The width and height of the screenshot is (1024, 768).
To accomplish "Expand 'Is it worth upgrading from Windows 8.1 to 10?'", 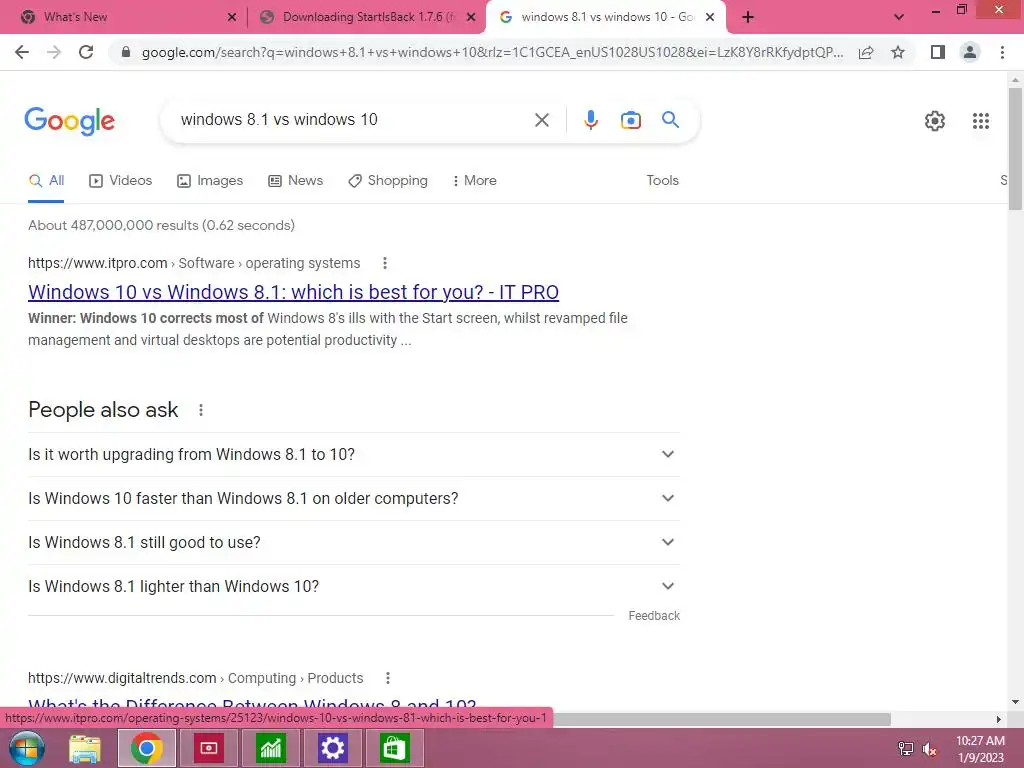I will [353, 455].
